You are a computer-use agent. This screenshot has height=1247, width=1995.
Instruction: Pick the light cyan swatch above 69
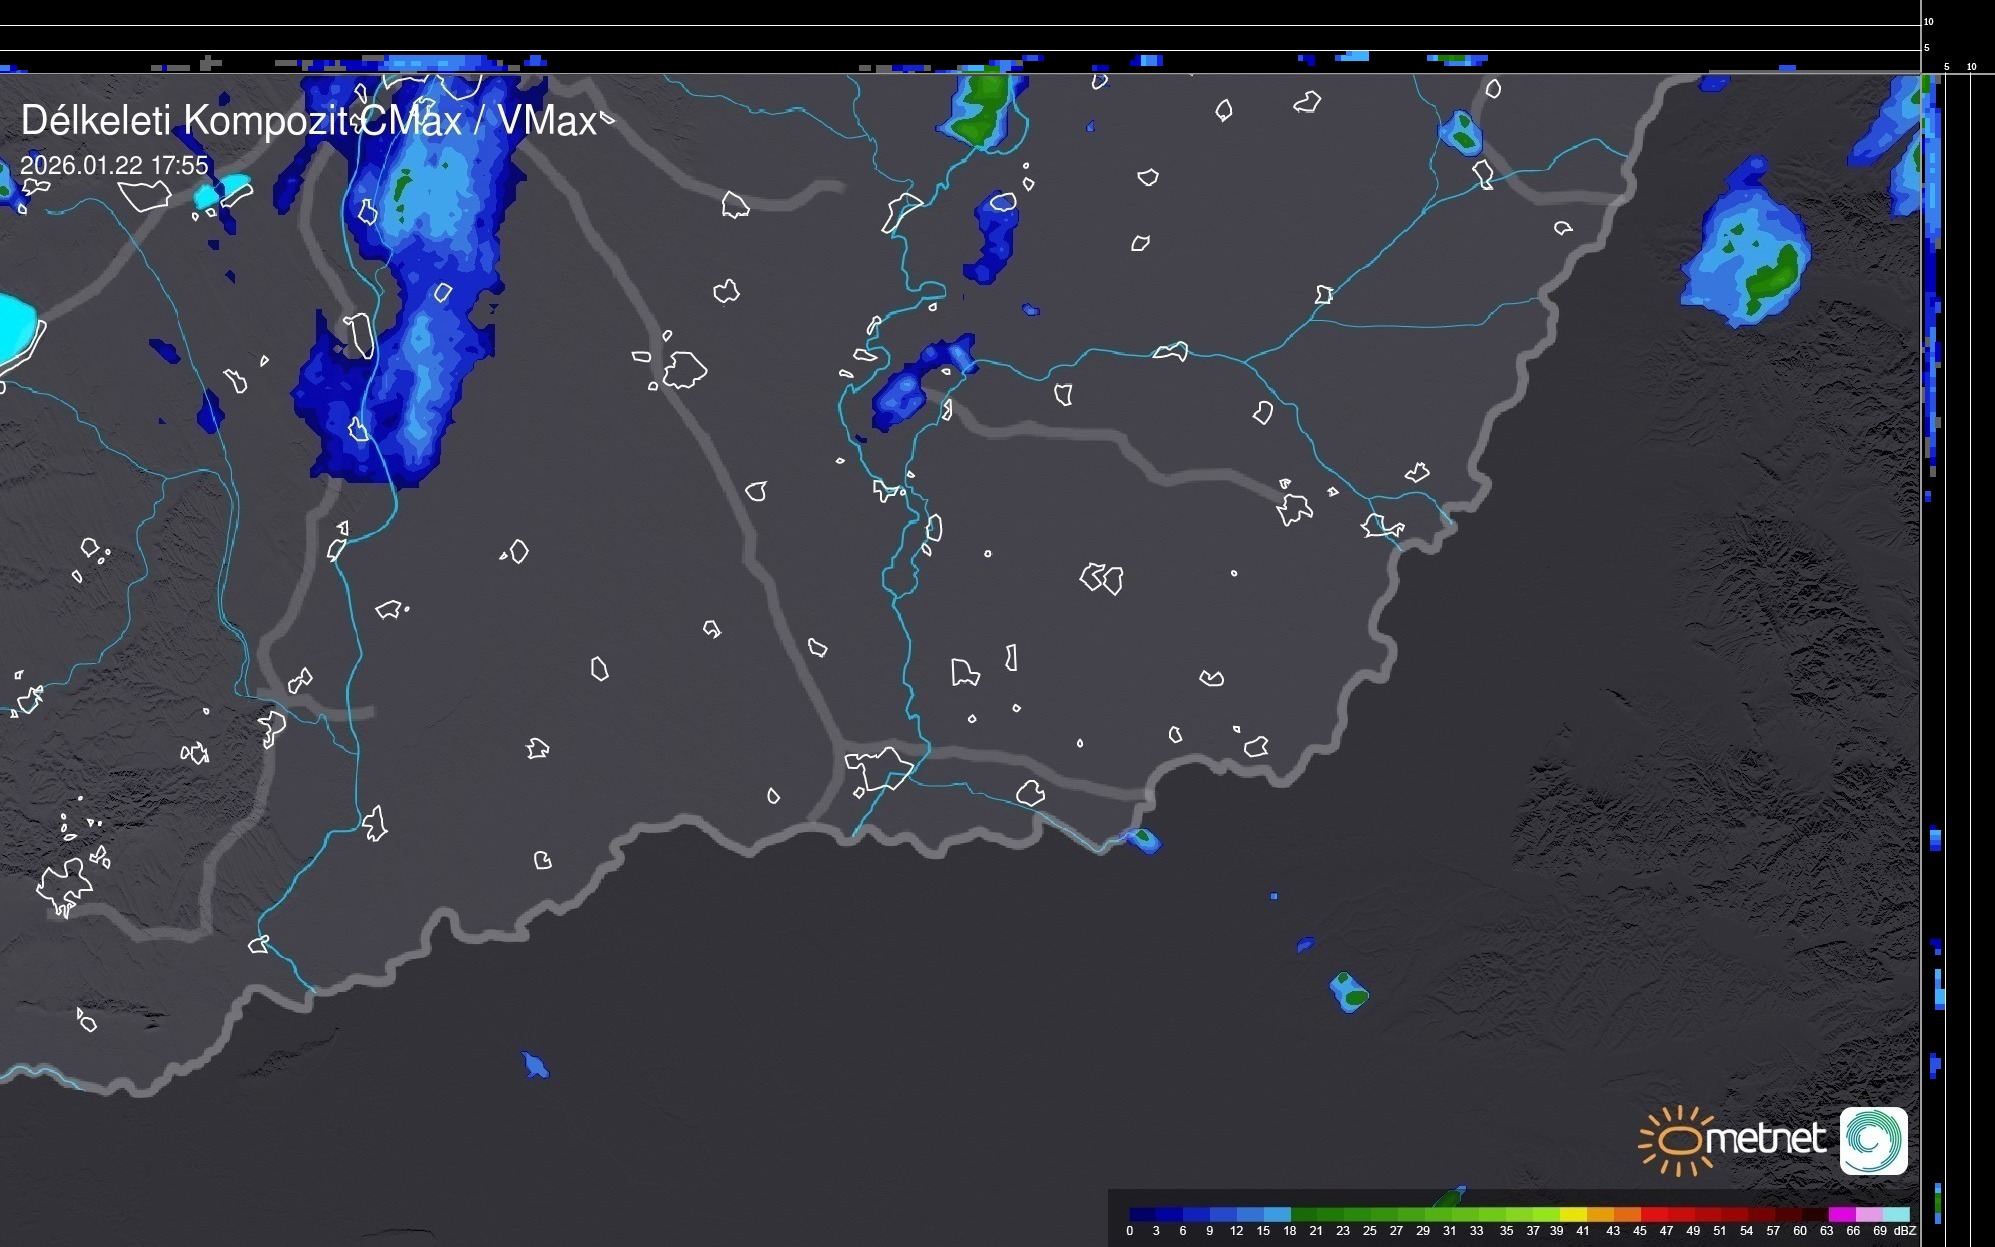tap(1895, 1214)
